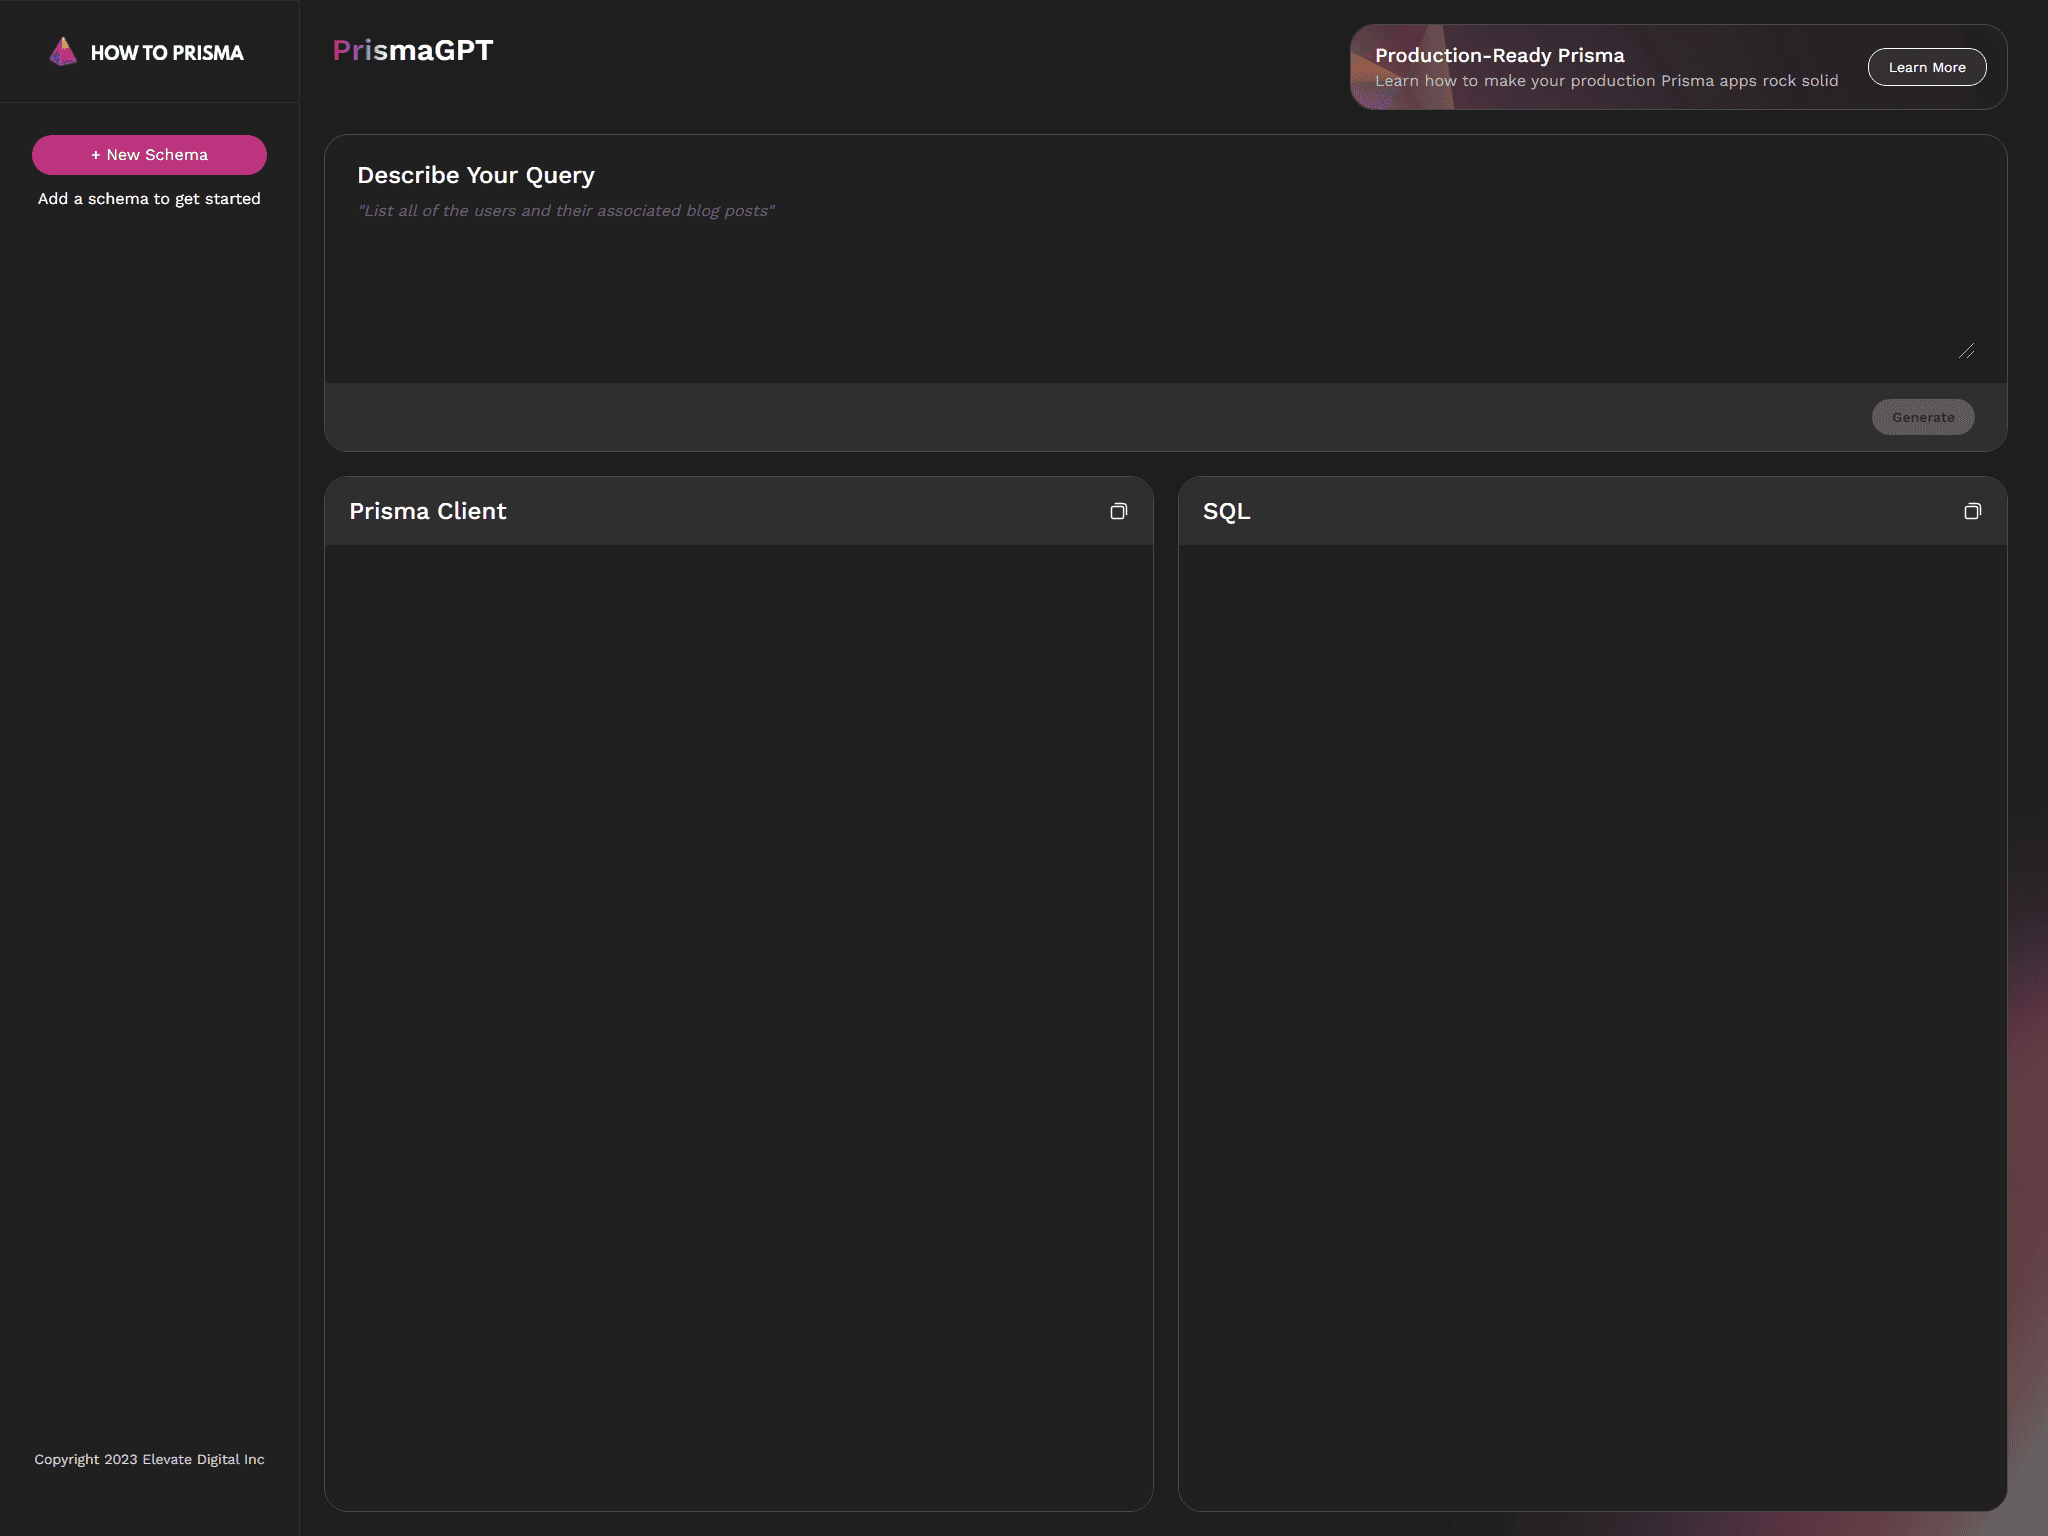Click the Prisma pyramid logo icon
2048x1536 pixels.
(x=63, y=52)
